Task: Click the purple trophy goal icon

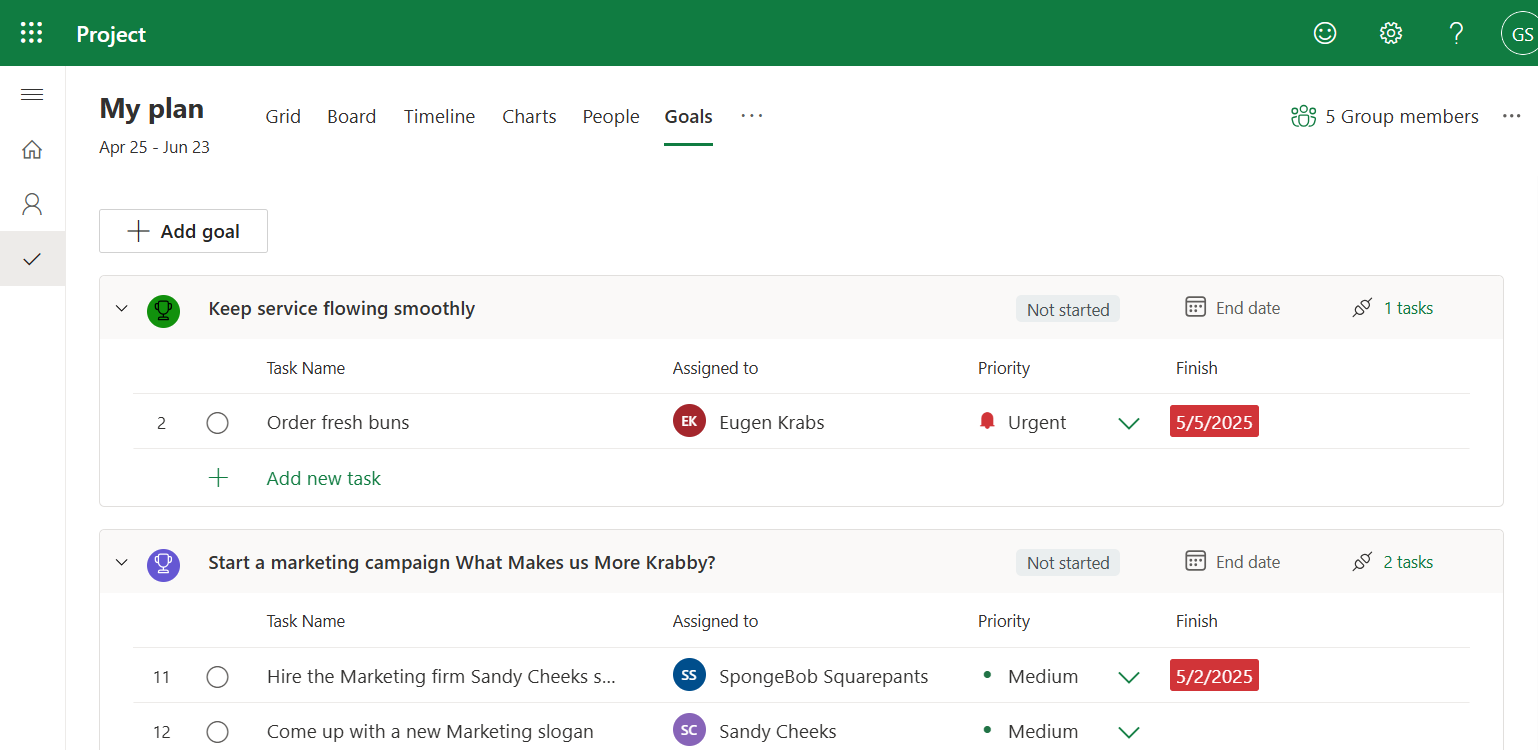Action: click(163, 565)
